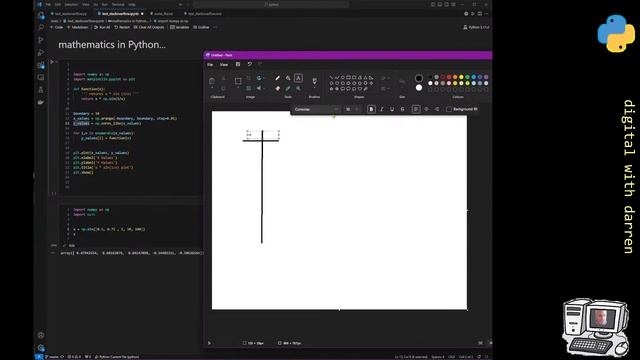Open the Brushes tool in Paint
Screen dimensions: 640x360
(x=314, y=81)
